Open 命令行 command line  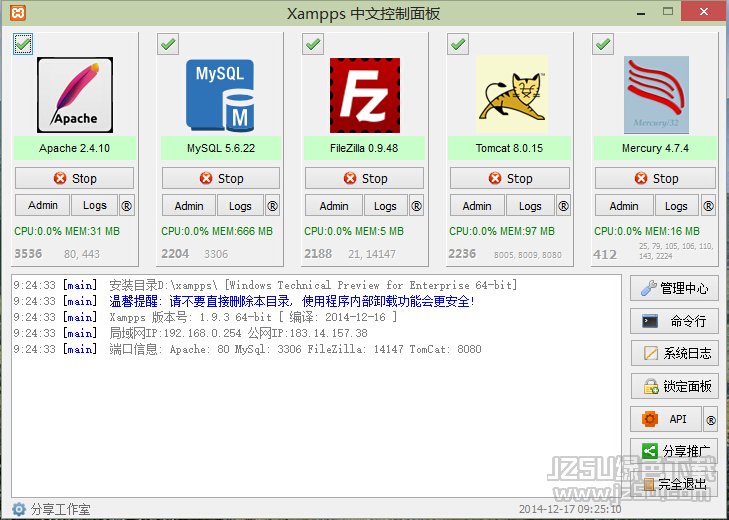(674, 321)
